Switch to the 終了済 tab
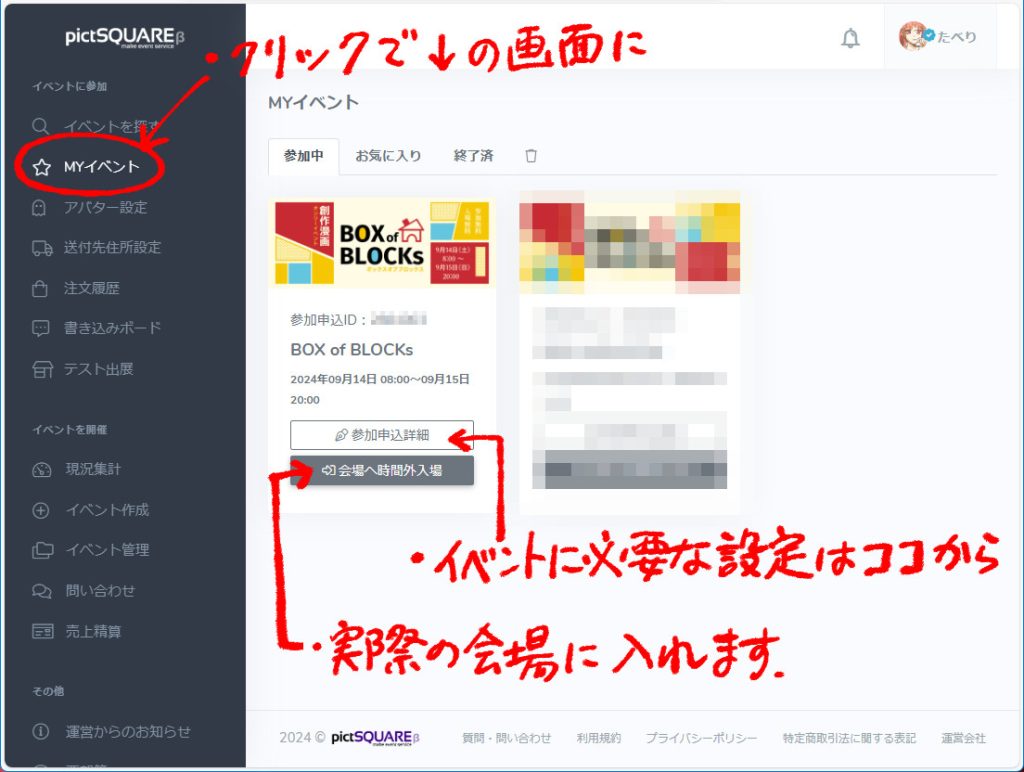 (473, 156)
